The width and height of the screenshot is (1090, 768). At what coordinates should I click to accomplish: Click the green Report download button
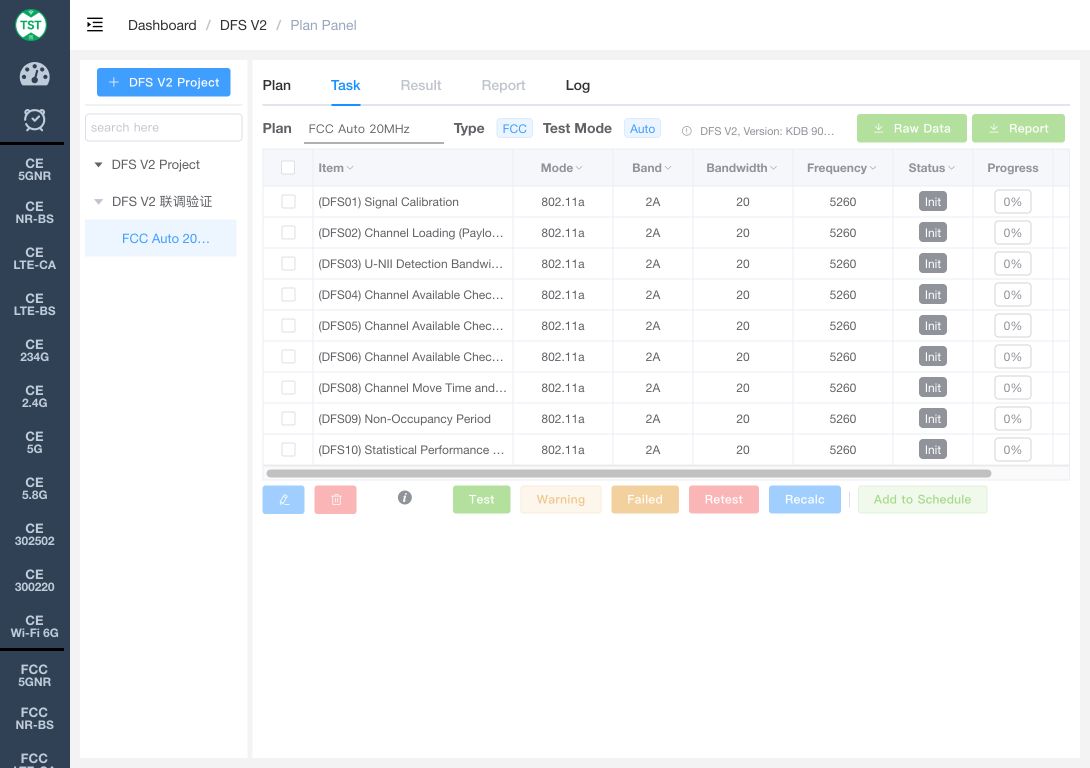(1018, 129)
